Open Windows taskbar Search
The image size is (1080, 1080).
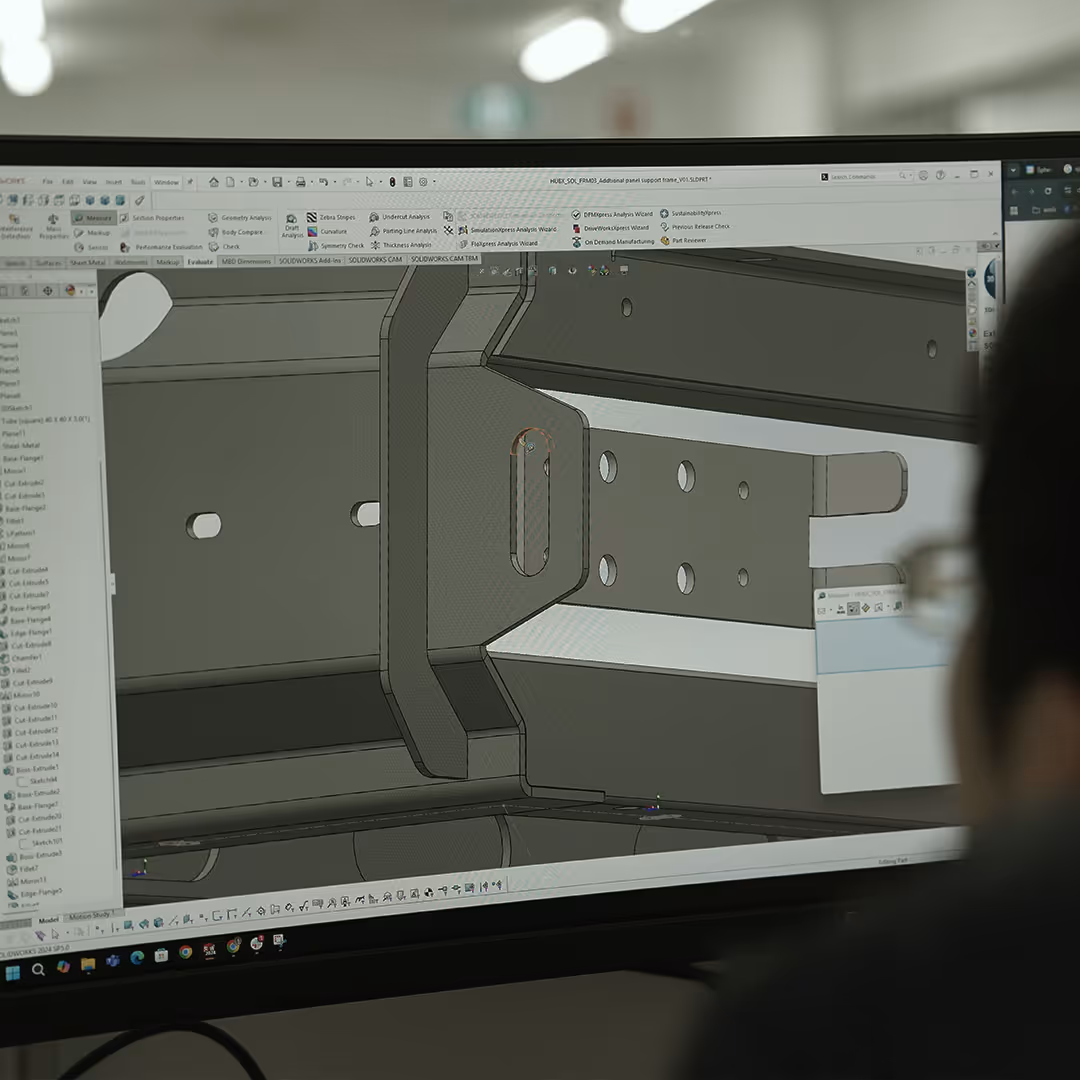(x=38, y=970)
